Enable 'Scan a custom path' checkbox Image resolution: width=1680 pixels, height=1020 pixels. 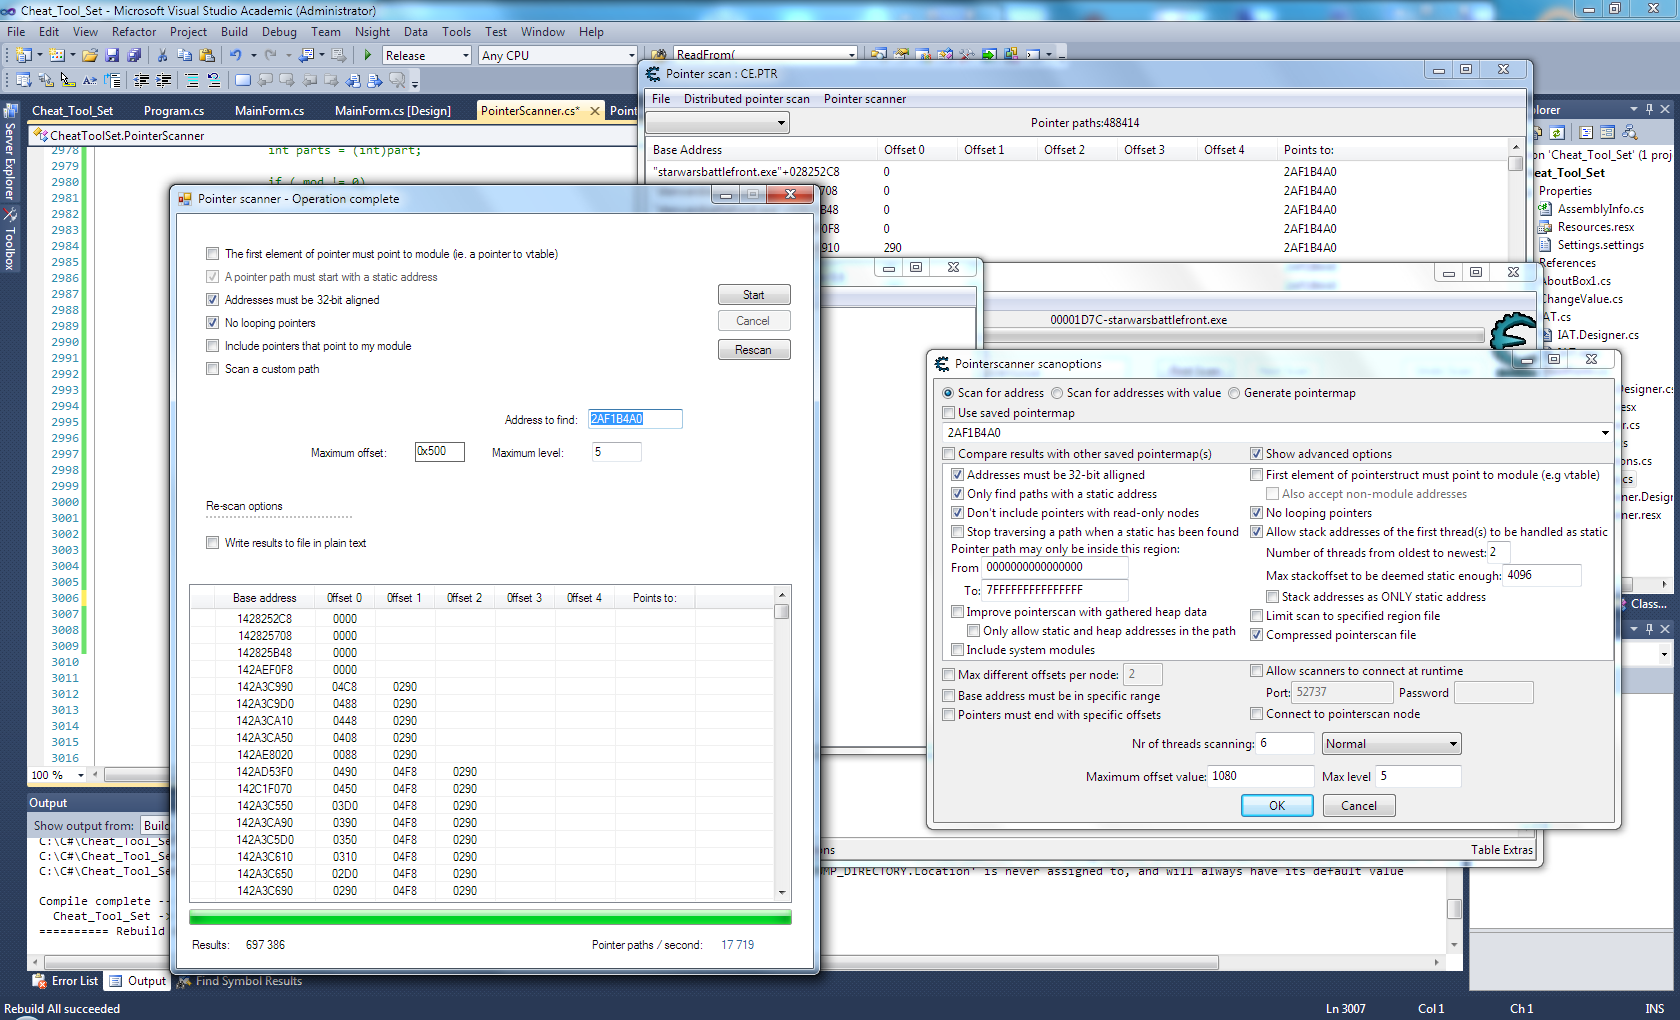pos(212,369)
